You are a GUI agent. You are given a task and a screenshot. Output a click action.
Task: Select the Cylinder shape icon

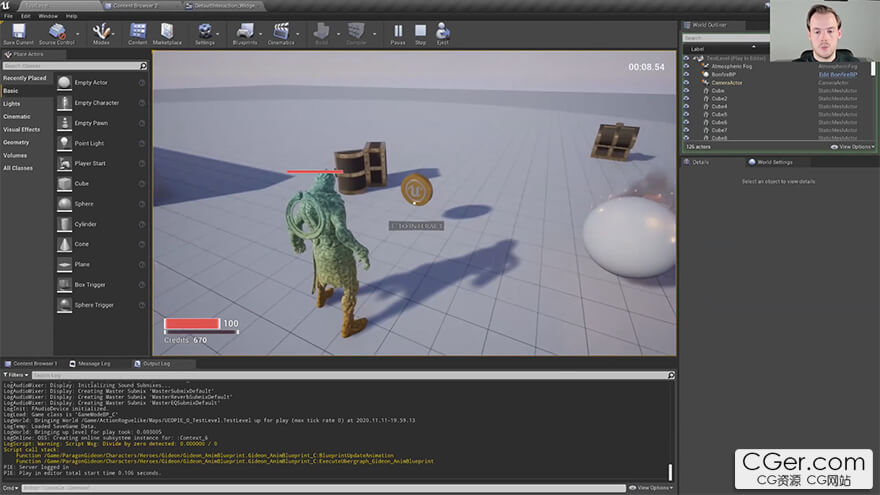click(x=65, y=224)
